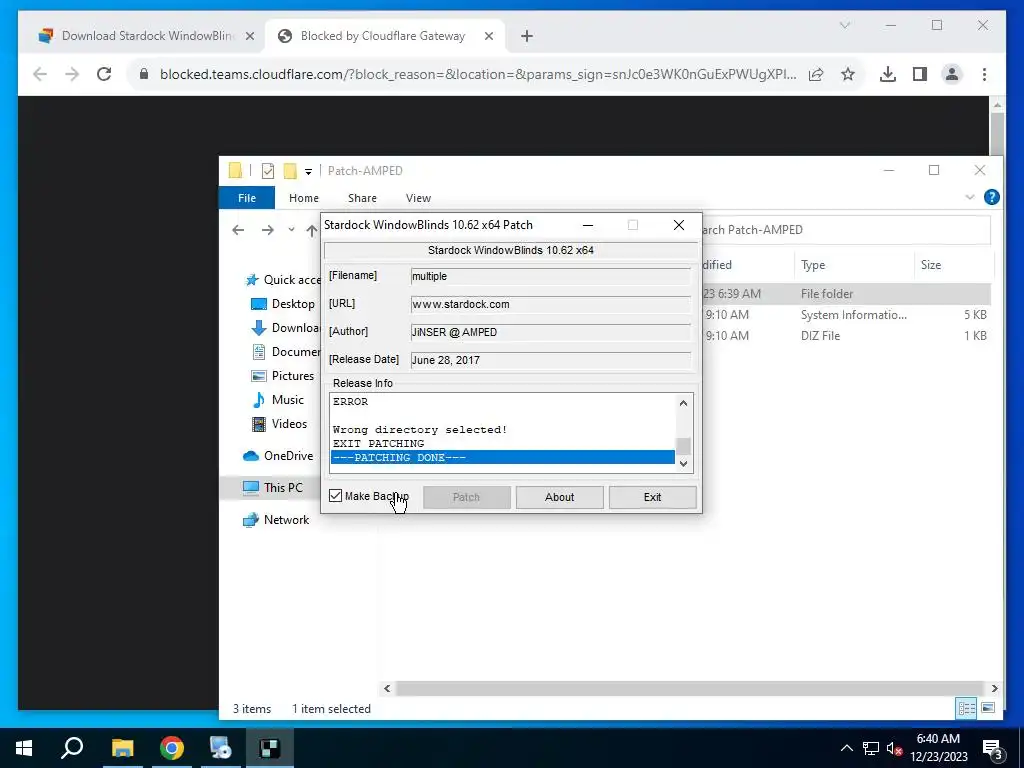
Task: Click the grayed-out Patch button
Action: click(x=466, y=497)
